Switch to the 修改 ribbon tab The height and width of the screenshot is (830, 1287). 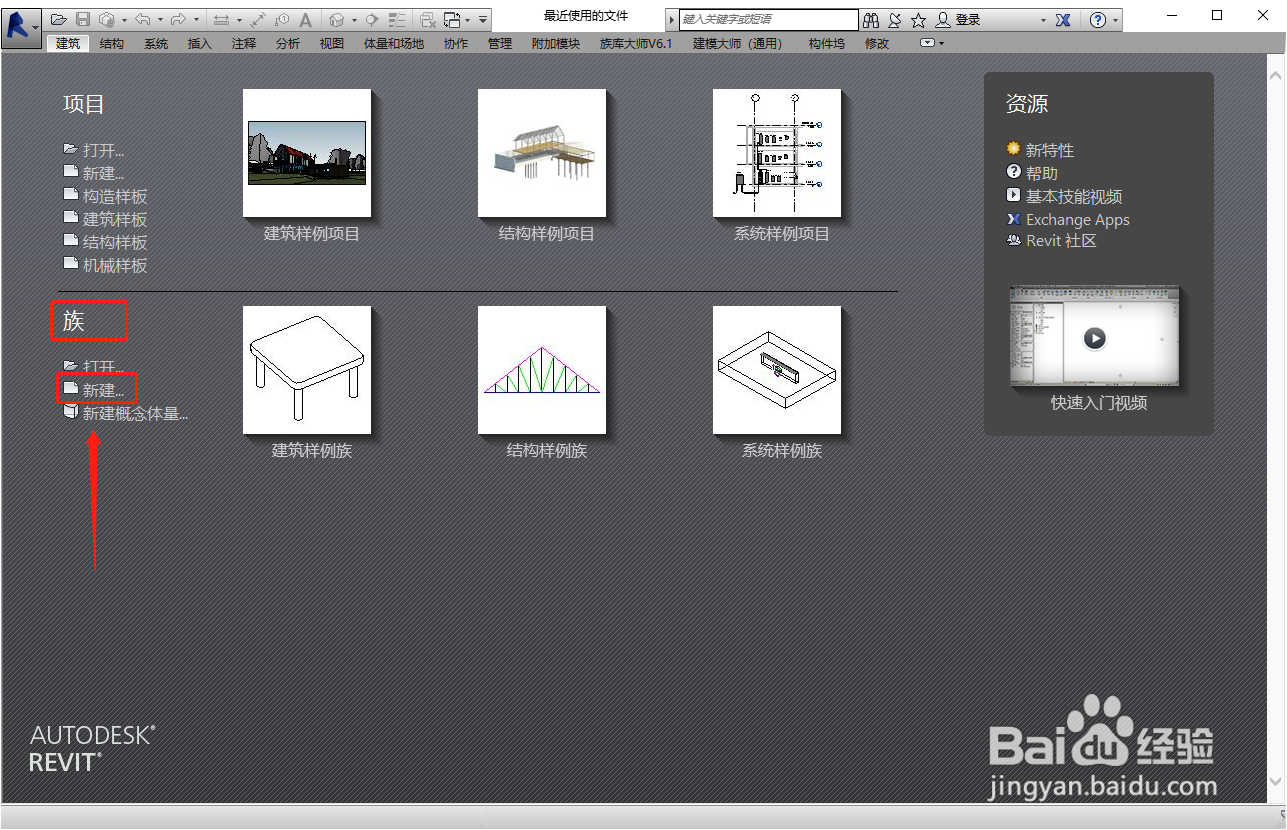(x=877, y=43)
